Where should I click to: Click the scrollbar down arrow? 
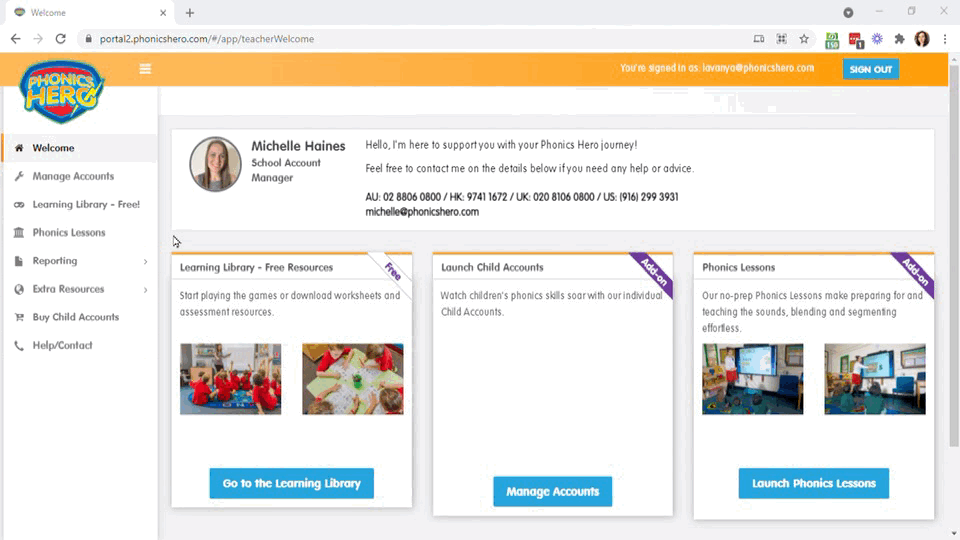(954, 534)
